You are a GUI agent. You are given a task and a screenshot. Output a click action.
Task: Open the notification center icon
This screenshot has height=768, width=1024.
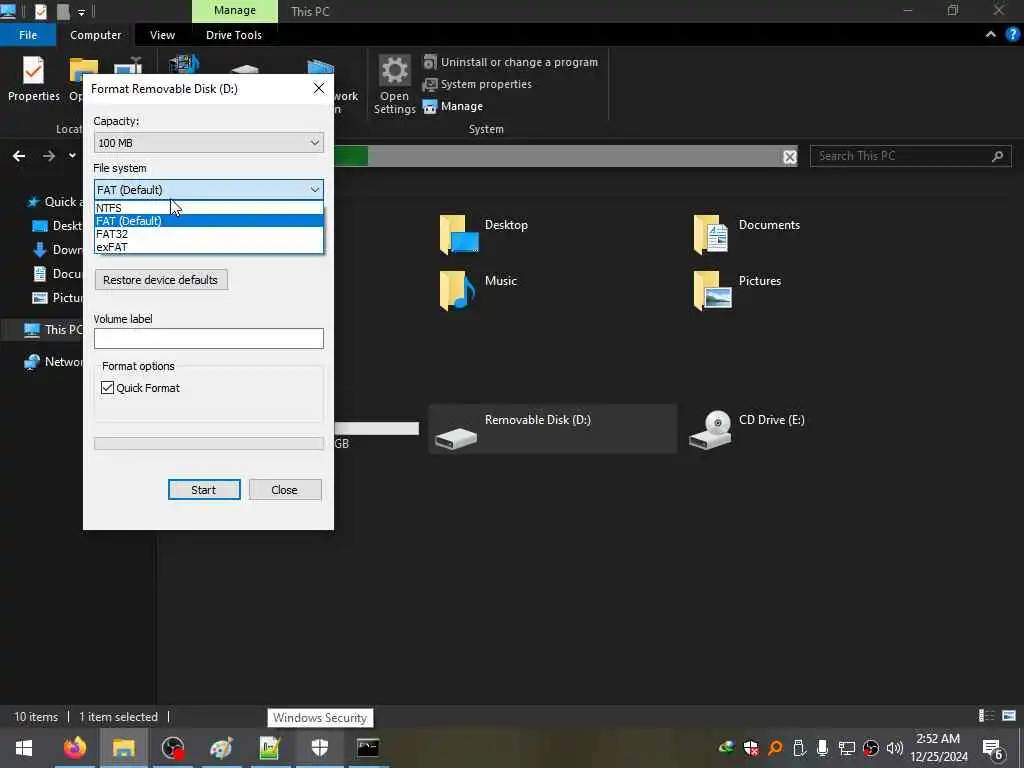[993, 748]
